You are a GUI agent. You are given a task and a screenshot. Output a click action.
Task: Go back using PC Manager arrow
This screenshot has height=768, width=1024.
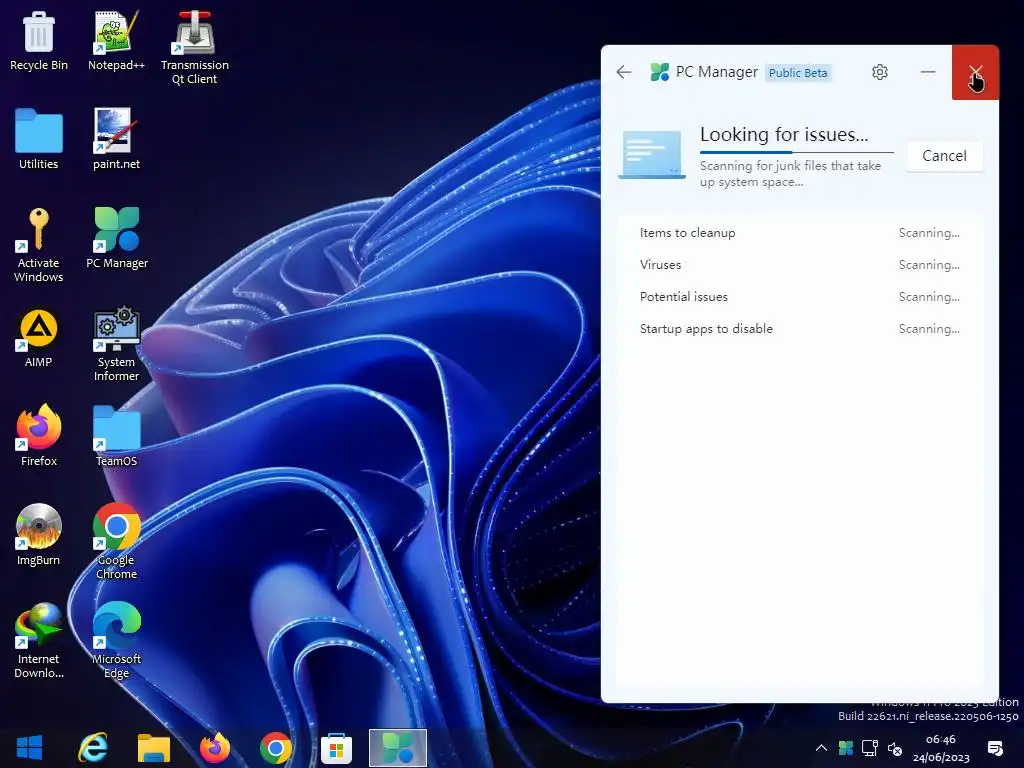click(x=624, y=72)
